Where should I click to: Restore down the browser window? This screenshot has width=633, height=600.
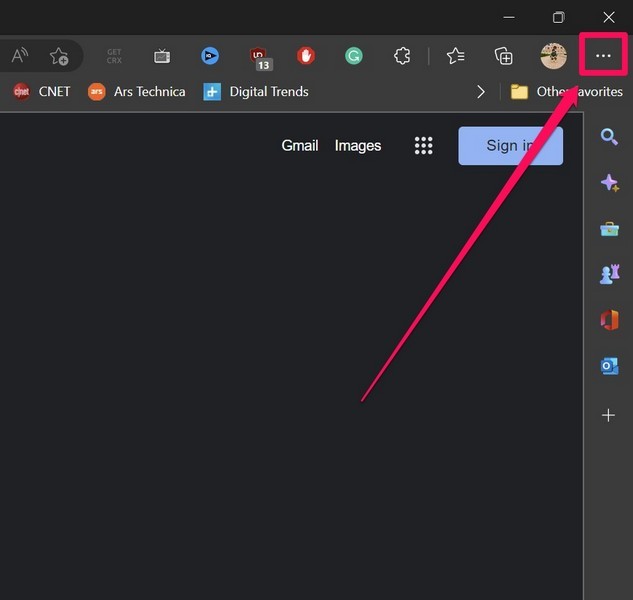tap(559, 17)
